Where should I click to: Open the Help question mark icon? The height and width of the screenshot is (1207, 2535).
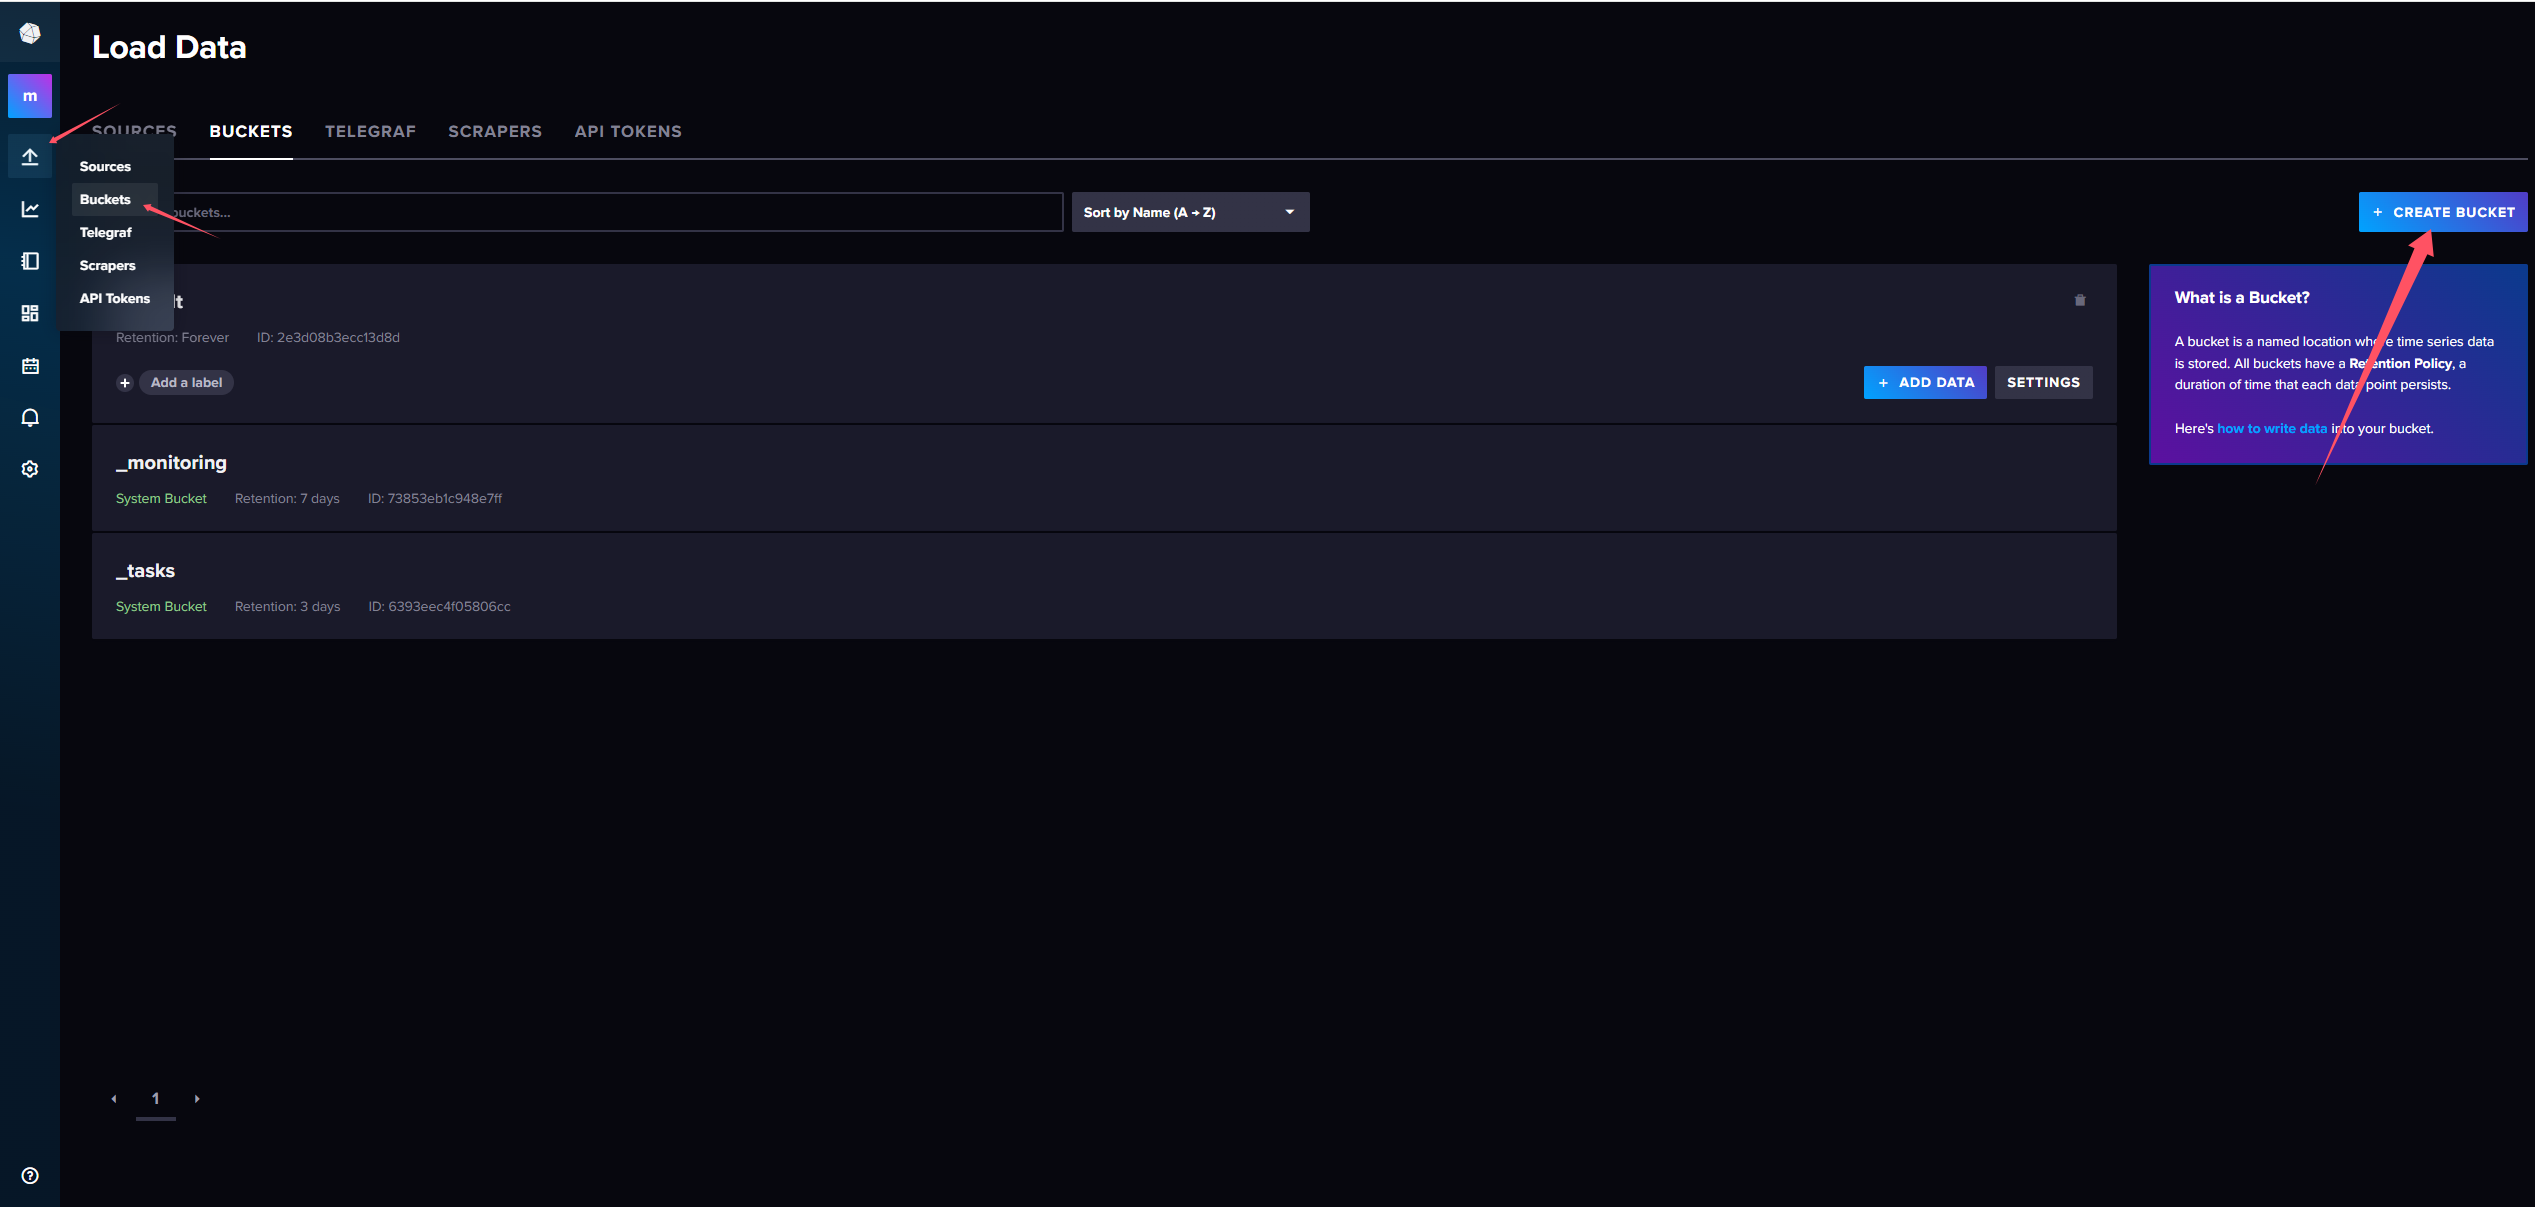30,1176
